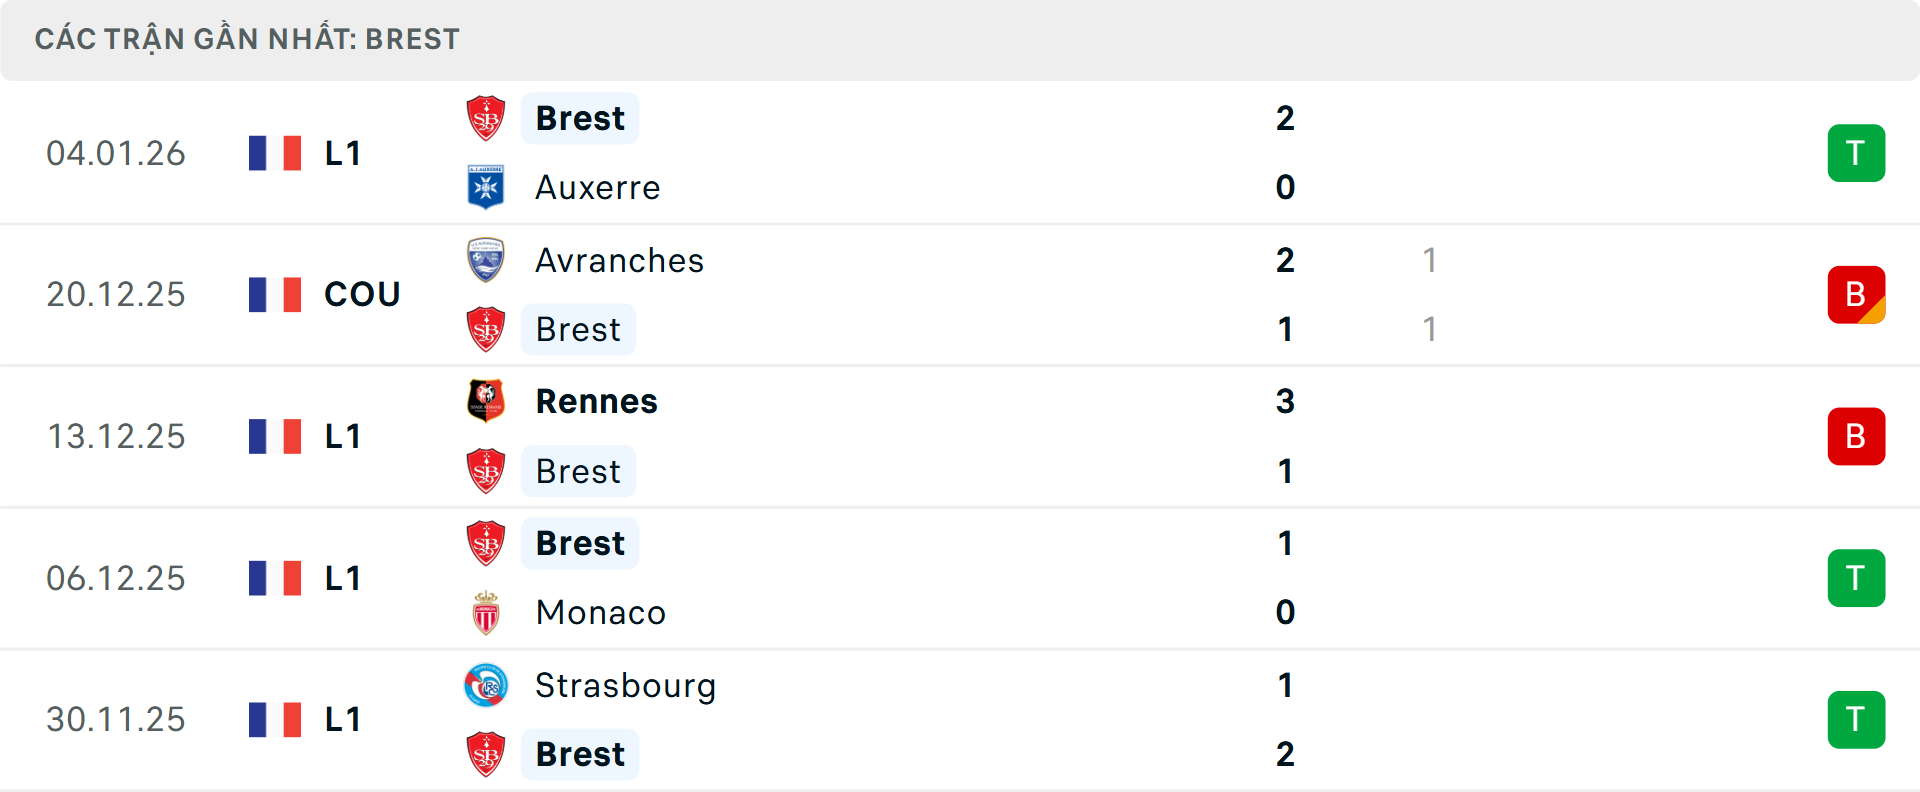Click French flag on the 04.01.26 row
The width and height of the screenshot is (1920, 792).
(x=275, y=153)
